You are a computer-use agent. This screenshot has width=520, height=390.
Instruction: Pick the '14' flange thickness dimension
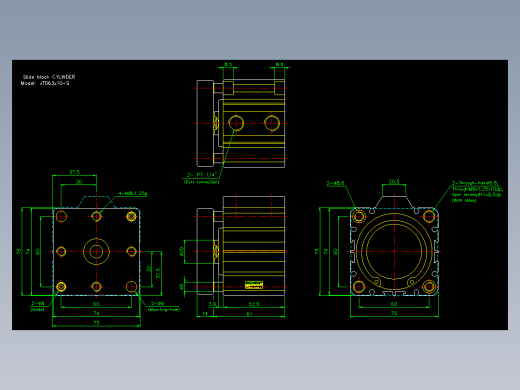pyautogui.click(x=205, y=313)
